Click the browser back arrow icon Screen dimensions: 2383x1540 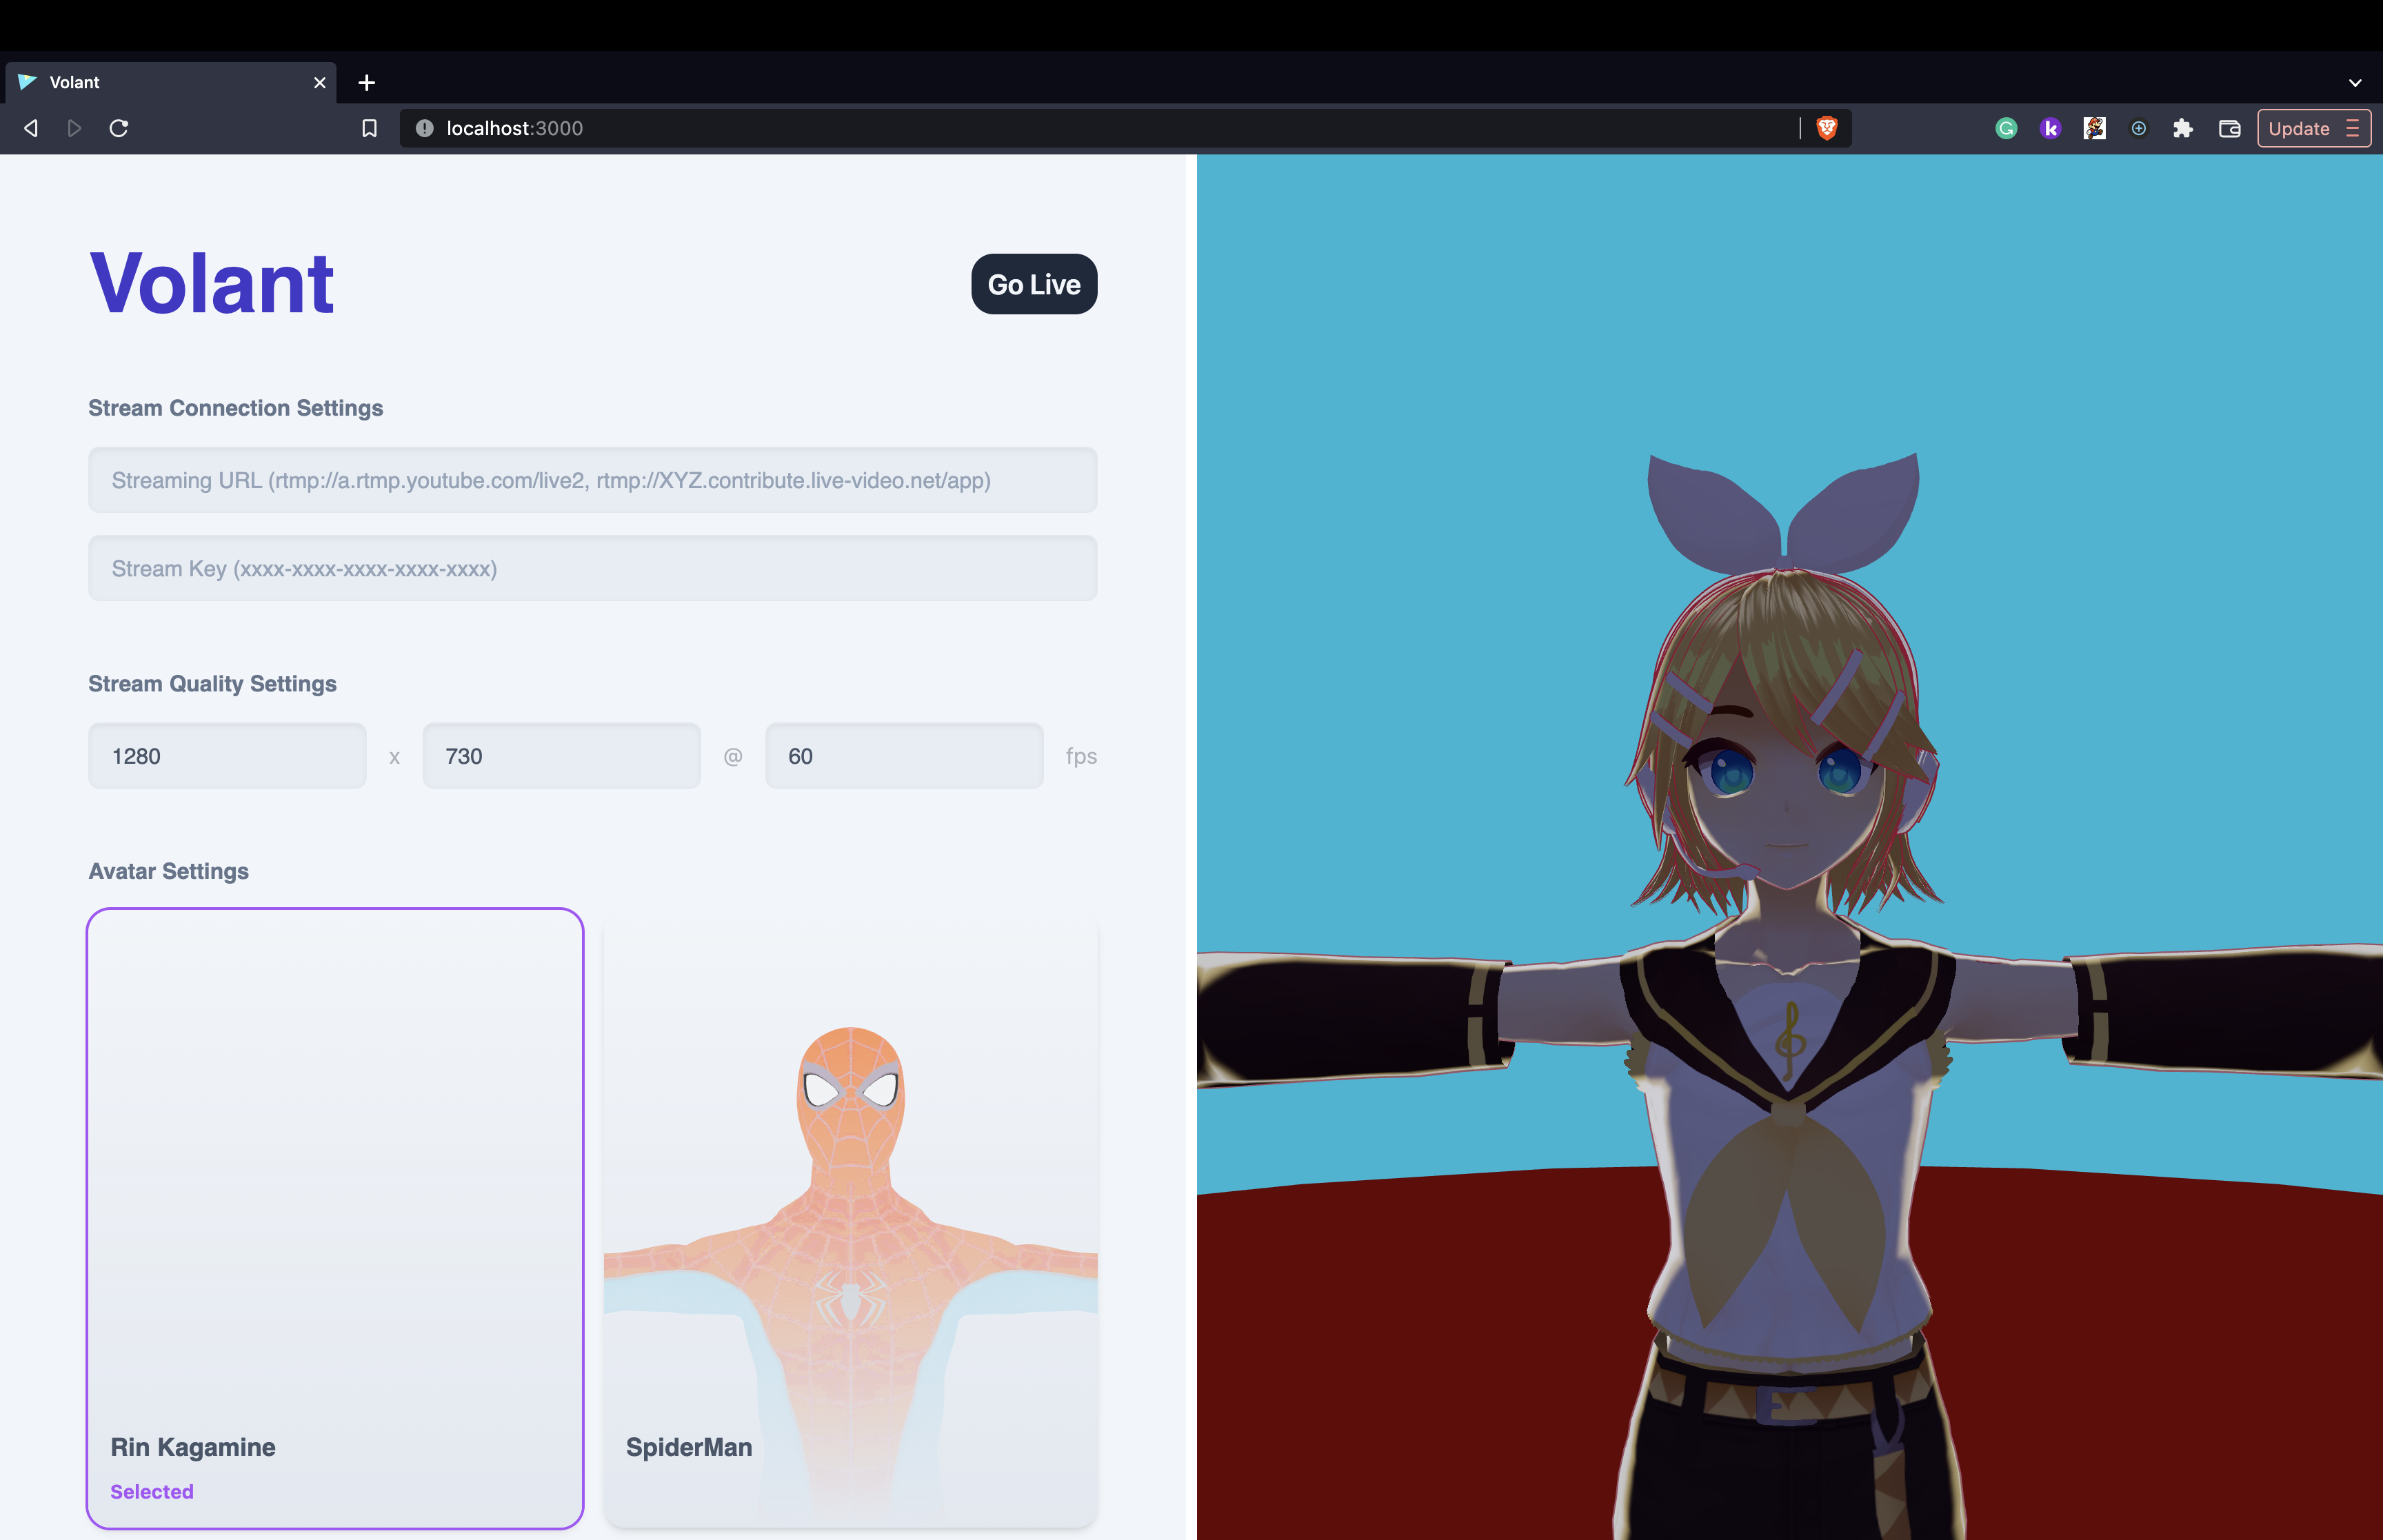click(31, 128)
